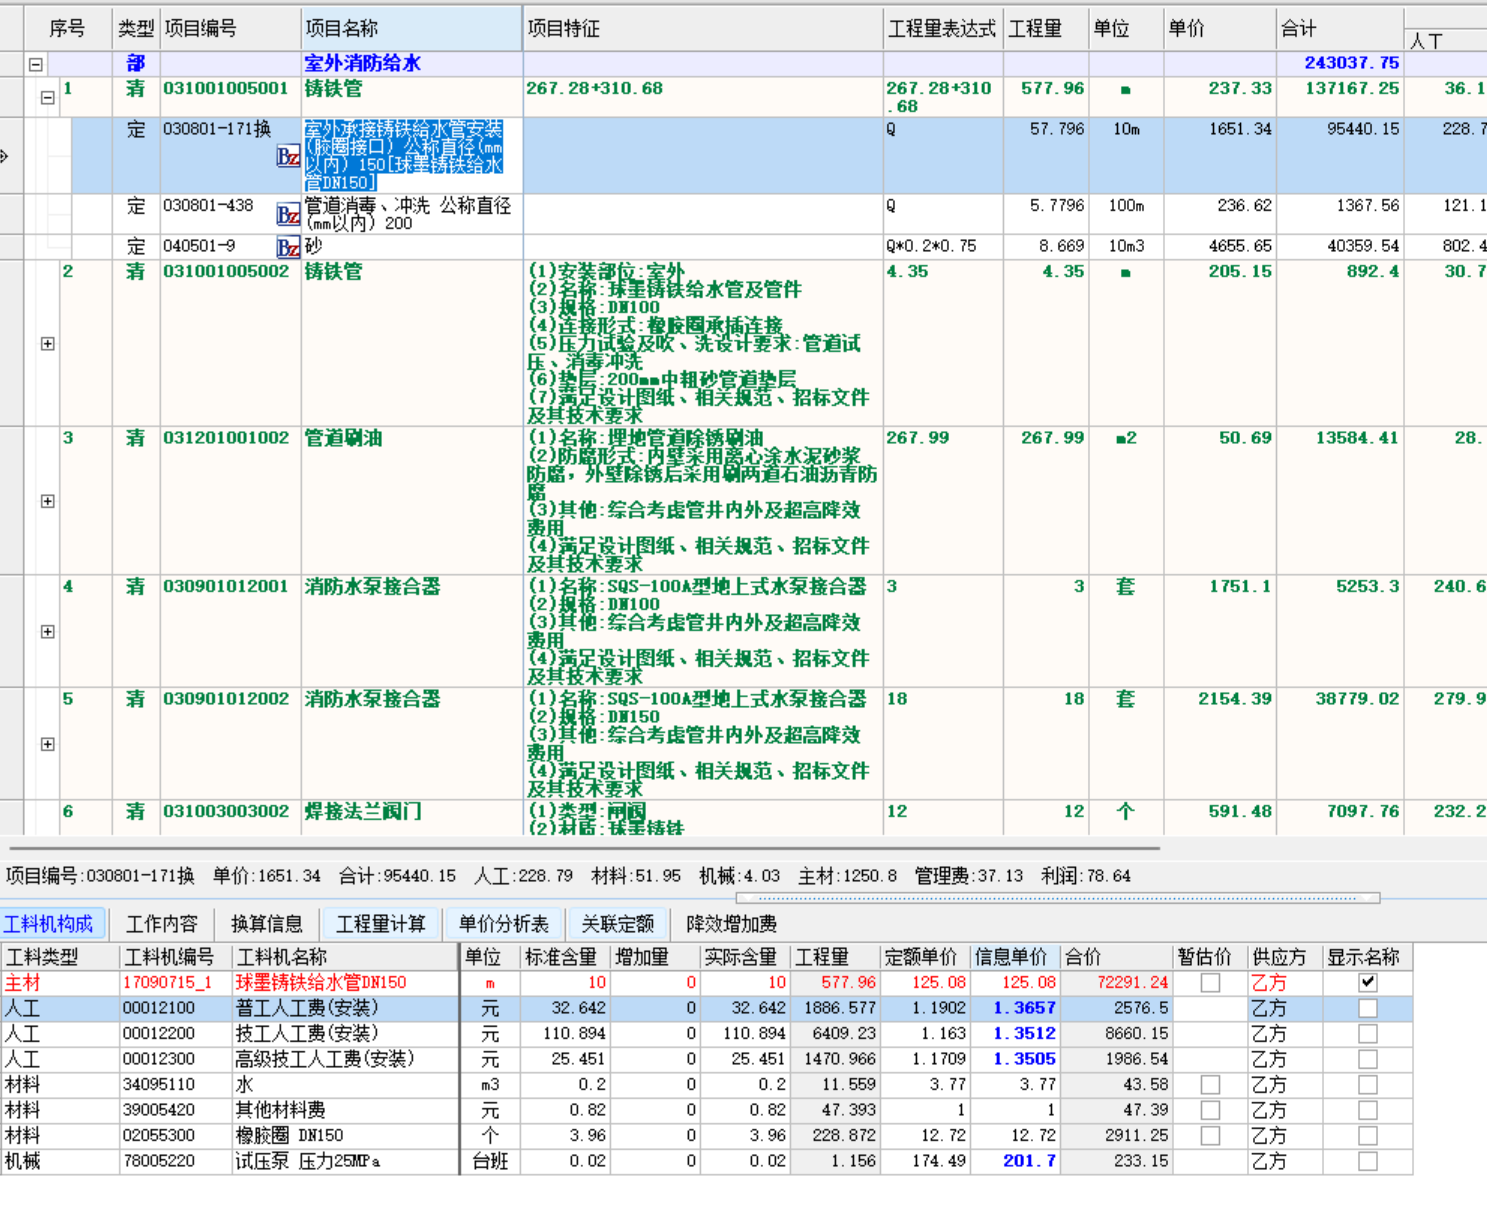The height and width of the screenshot is (1232, 1487).
Task: Click the 1751.1 unit price of item 4
Action: (x=1240, y=586)
